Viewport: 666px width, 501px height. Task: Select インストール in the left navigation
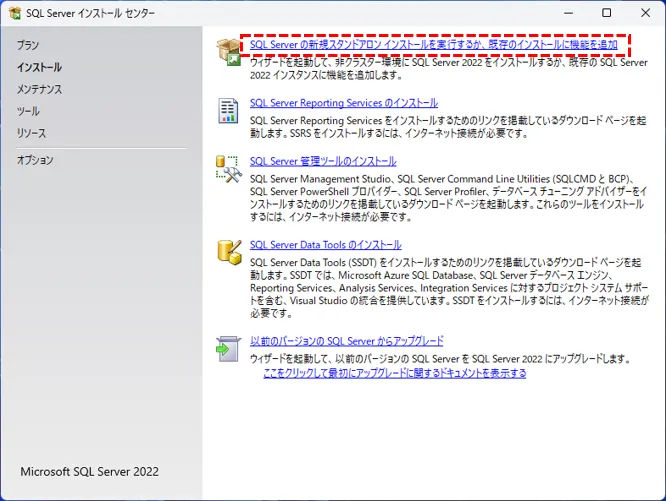[x=39, y=68]
